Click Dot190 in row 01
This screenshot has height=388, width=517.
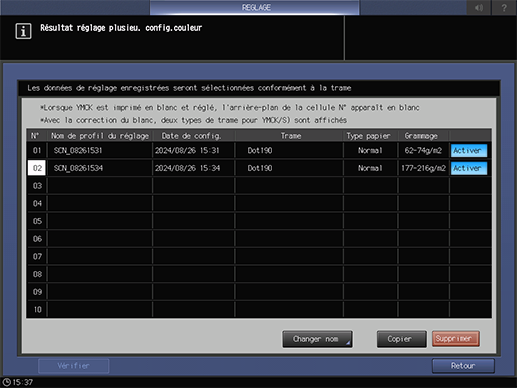(260, 150)
